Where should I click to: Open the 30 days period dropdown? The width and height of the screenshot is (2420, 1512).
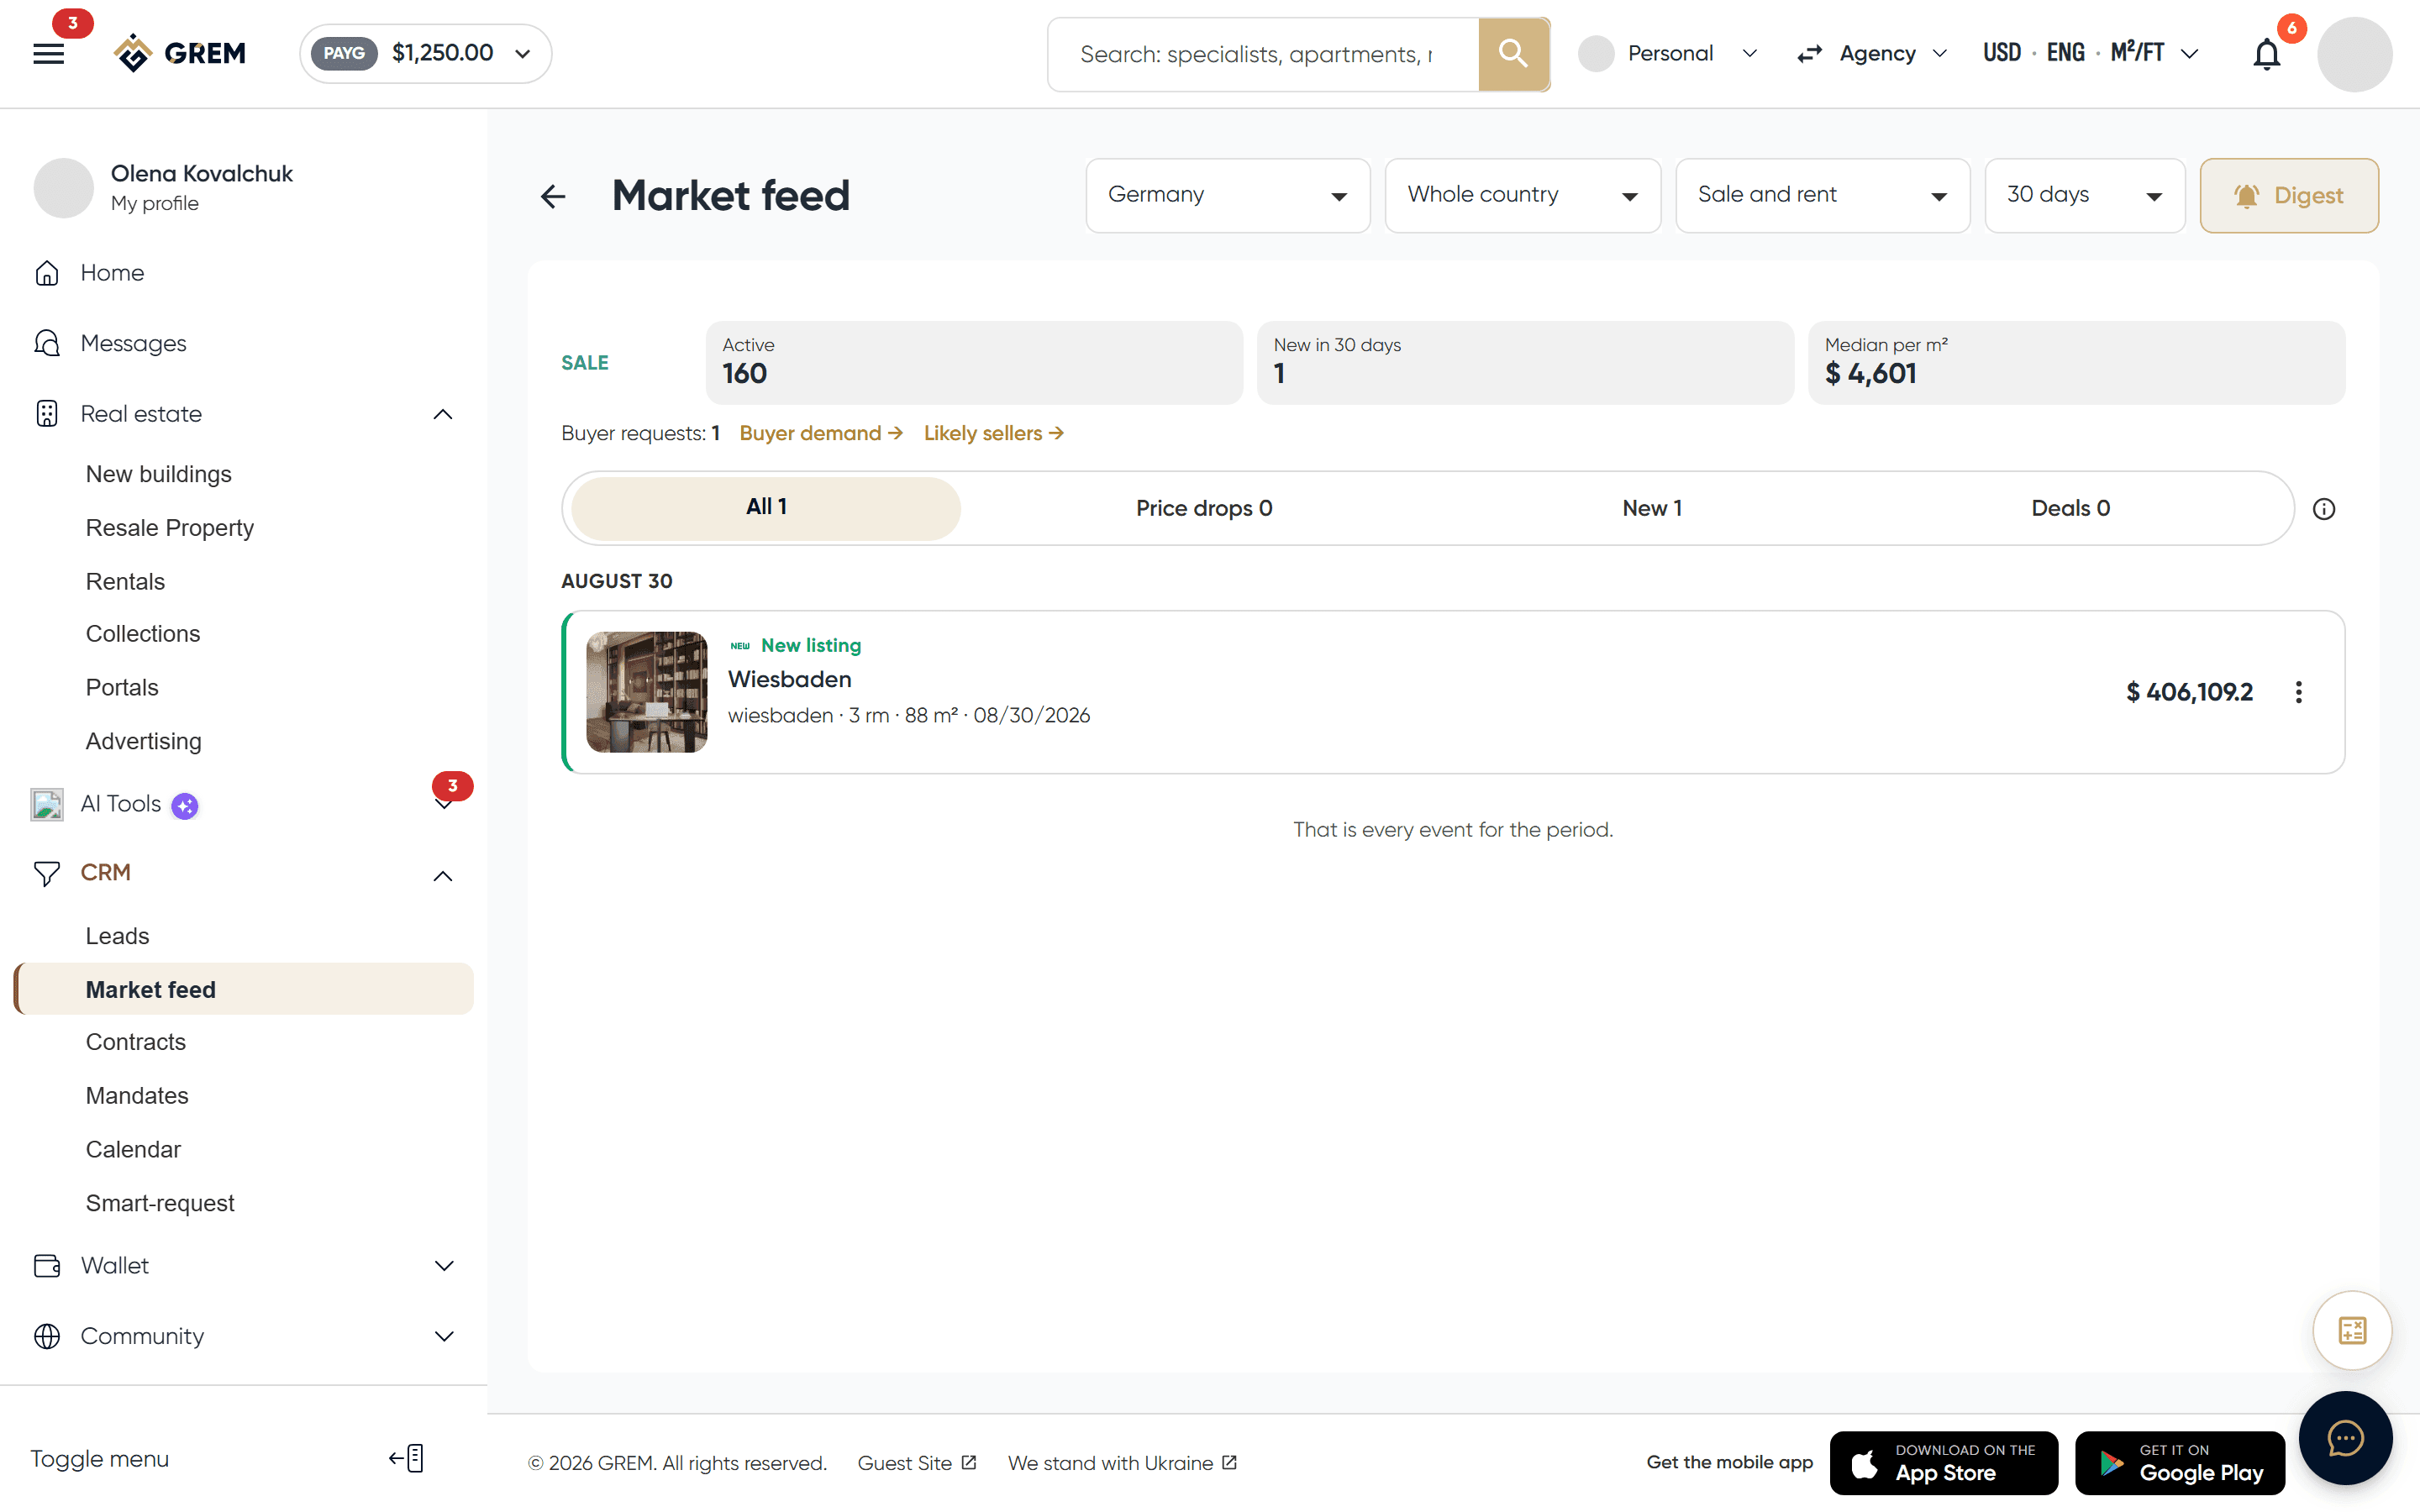click(x=2084, y=196)
